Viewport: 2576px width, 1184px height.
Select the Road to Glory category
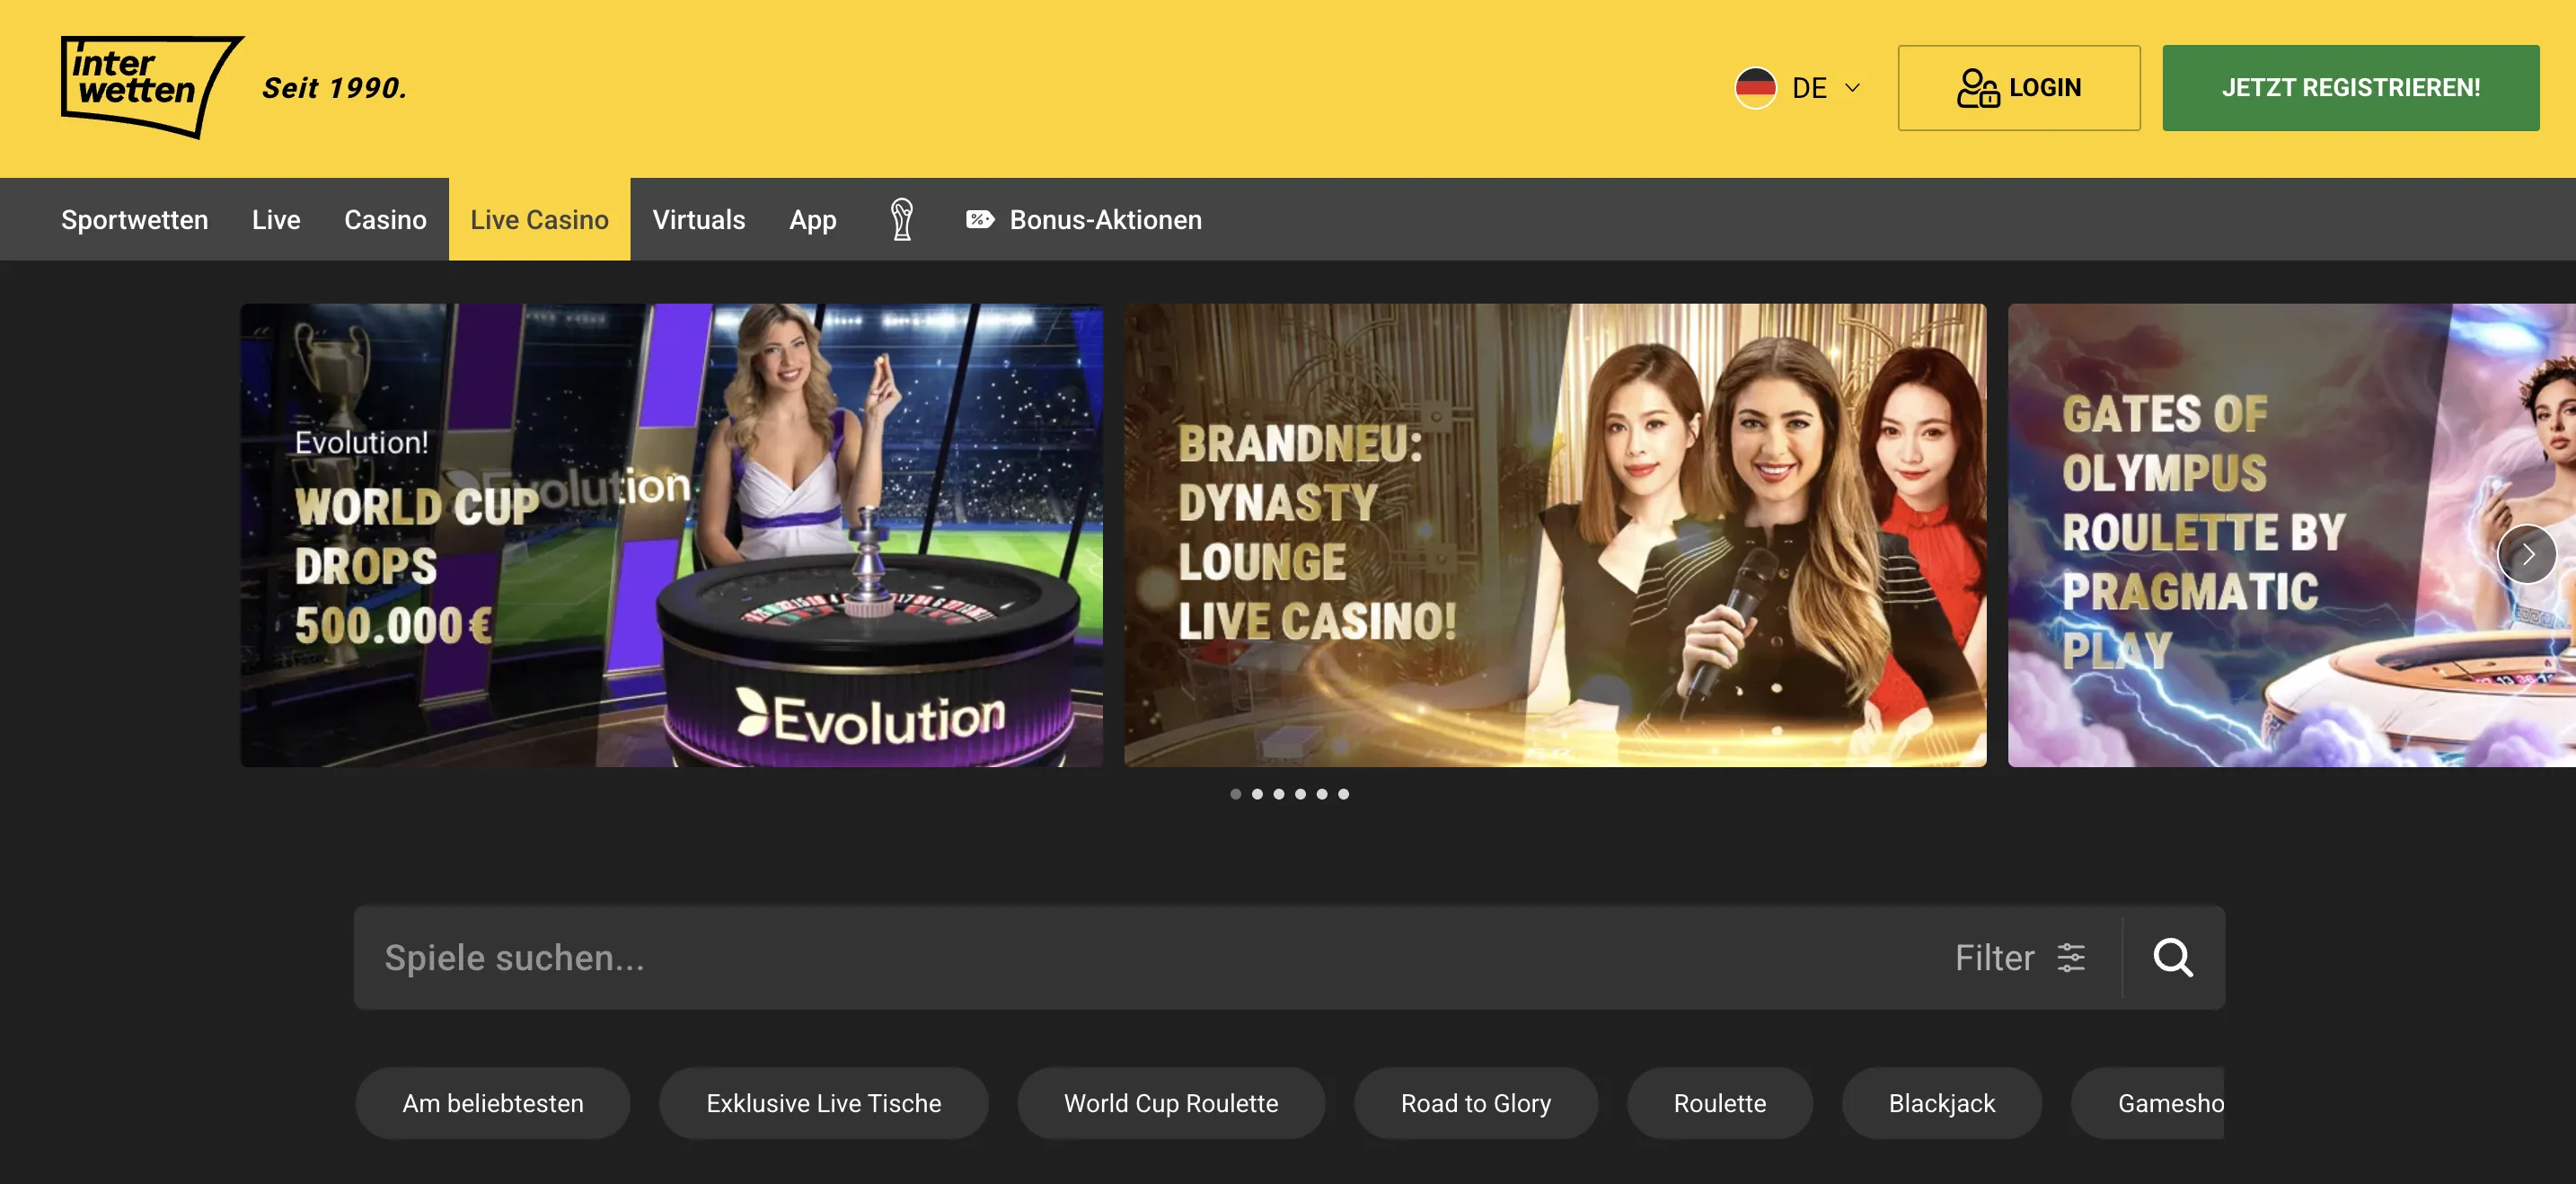[x=1476, y=1103]
